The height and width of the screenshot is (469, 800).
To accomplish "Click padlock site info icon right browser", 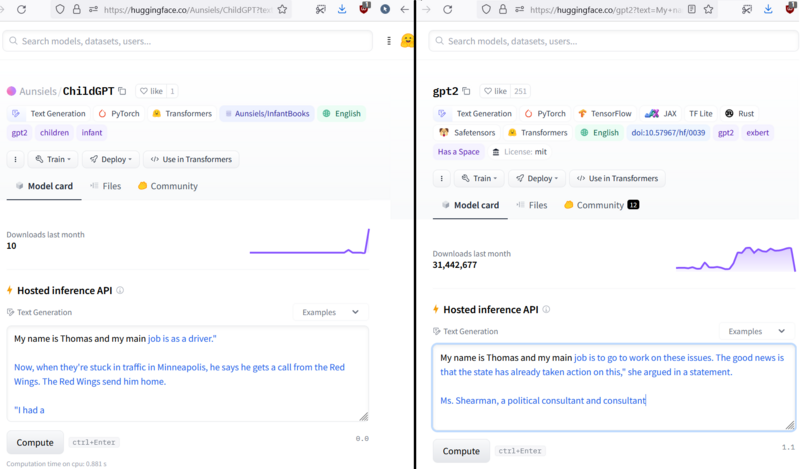I will (x=503, y=9).
